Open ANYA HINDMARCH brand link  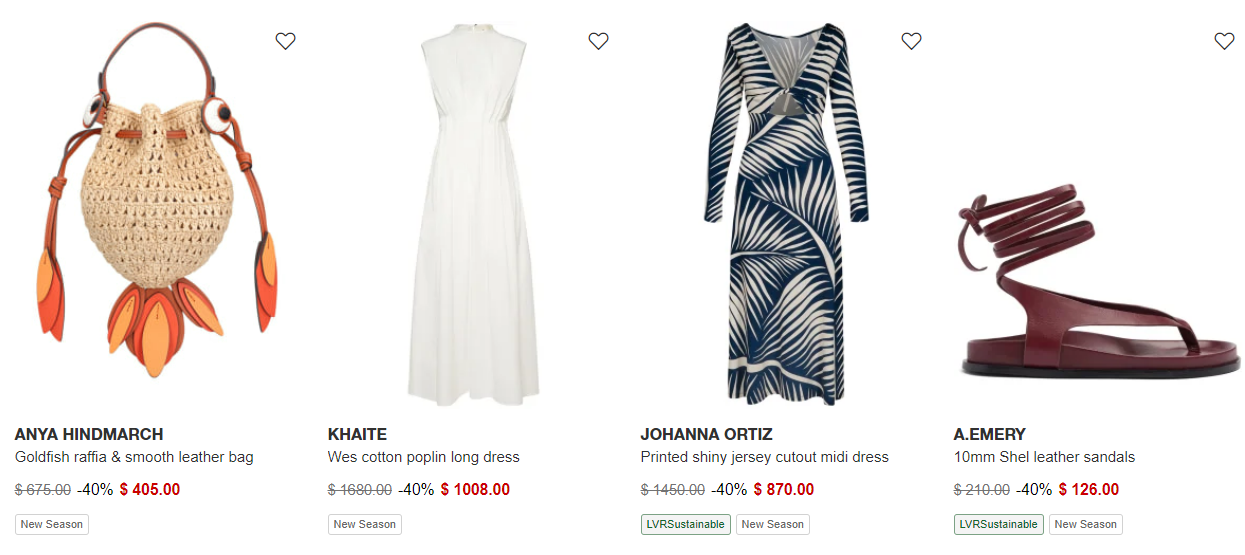click(x=89, y=435)
